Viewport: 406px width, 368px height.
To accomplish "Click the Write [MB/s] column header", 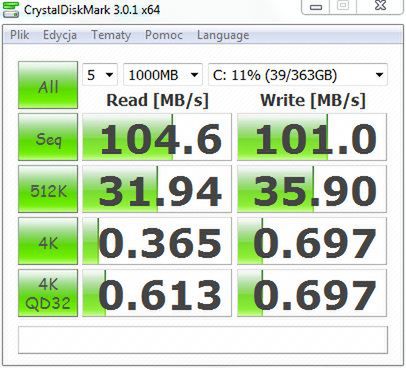I will [313, 100].
